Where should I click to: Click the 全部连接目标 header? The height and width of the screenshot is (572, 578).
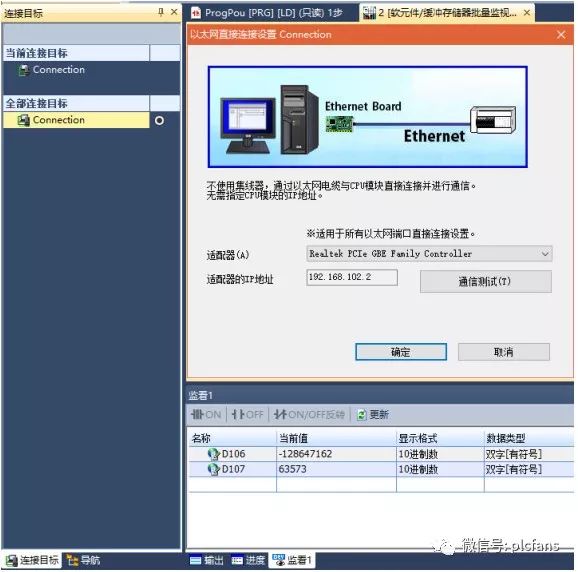tap(76, 103)
